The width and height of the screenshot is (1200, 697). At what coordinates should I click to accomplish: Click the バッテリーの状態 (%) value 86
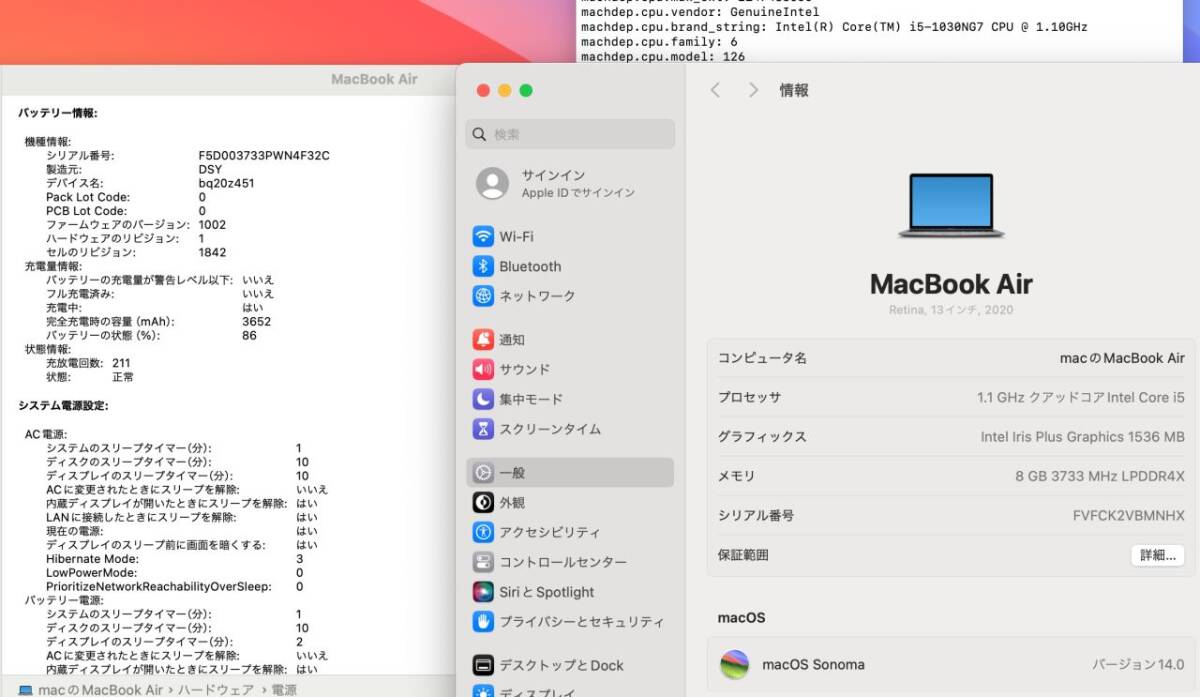pyautogui.click(x=249, y=336)
